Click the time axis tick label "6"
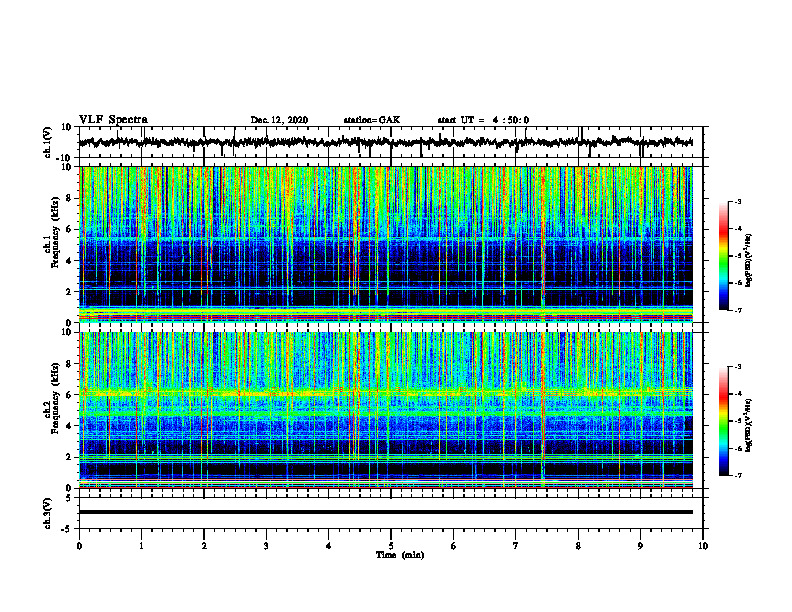The height and width of the screenshot is (612, 792). [454, 546]
